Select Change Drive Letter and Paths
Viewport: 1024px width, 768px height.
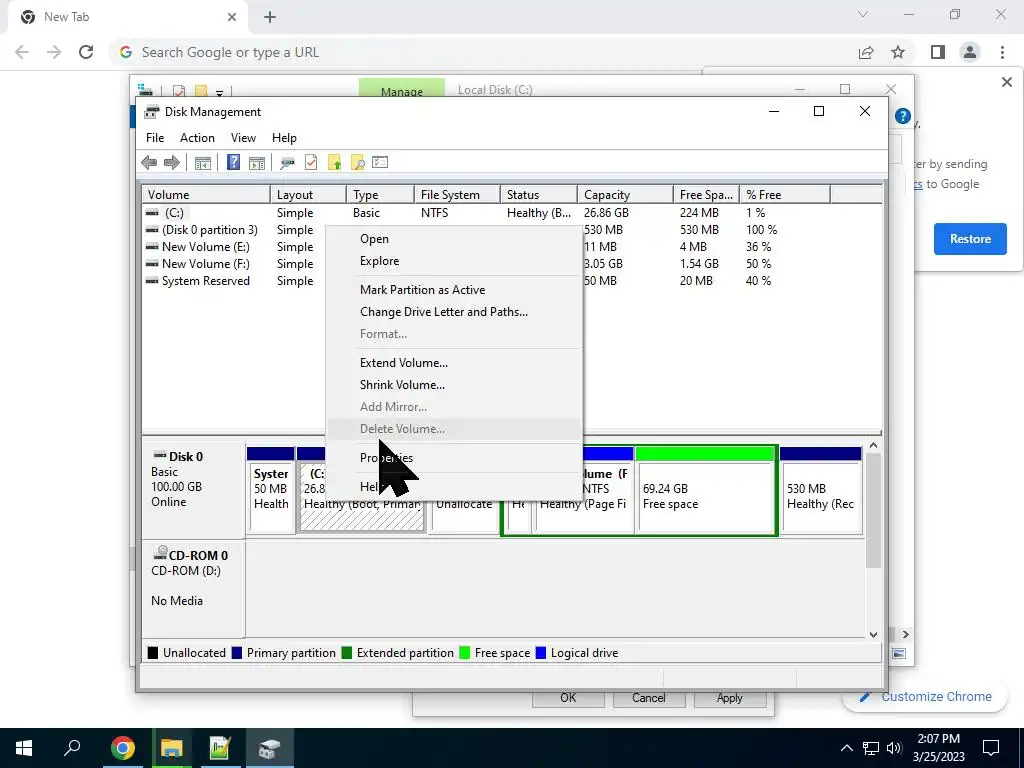[454, 312]
